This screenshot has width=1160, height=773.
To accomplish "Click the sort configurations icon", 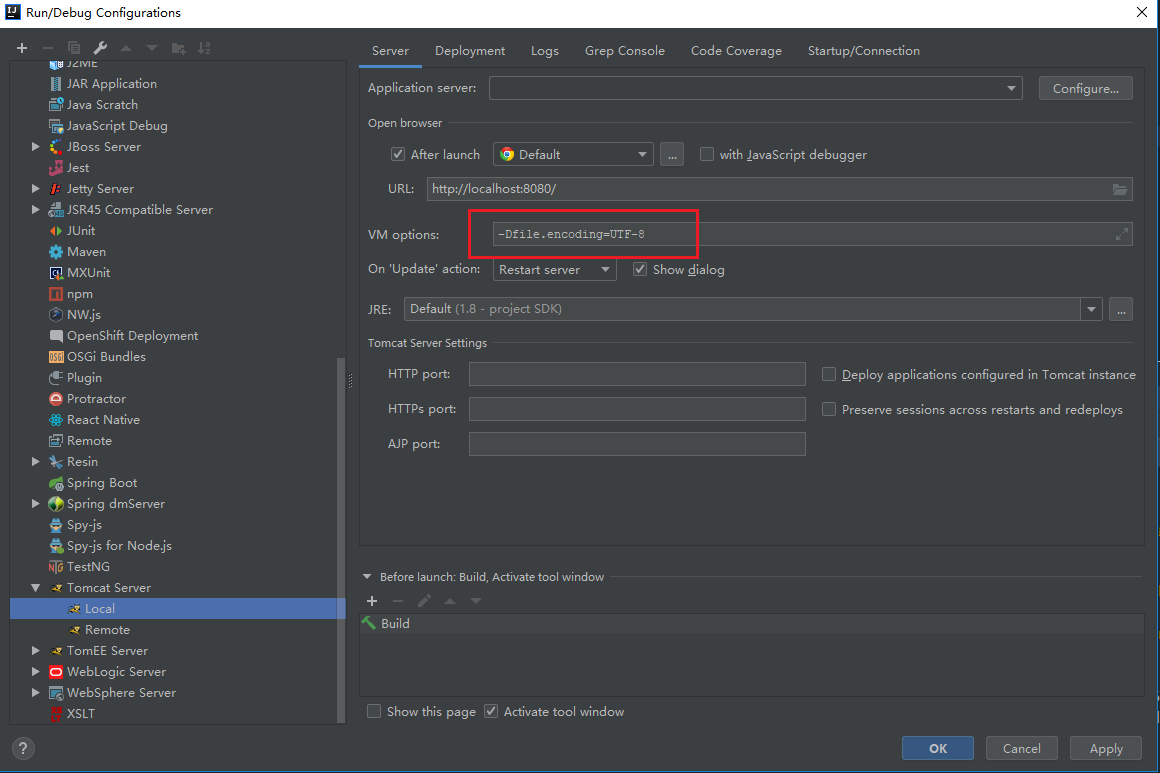I will point(204,48).
